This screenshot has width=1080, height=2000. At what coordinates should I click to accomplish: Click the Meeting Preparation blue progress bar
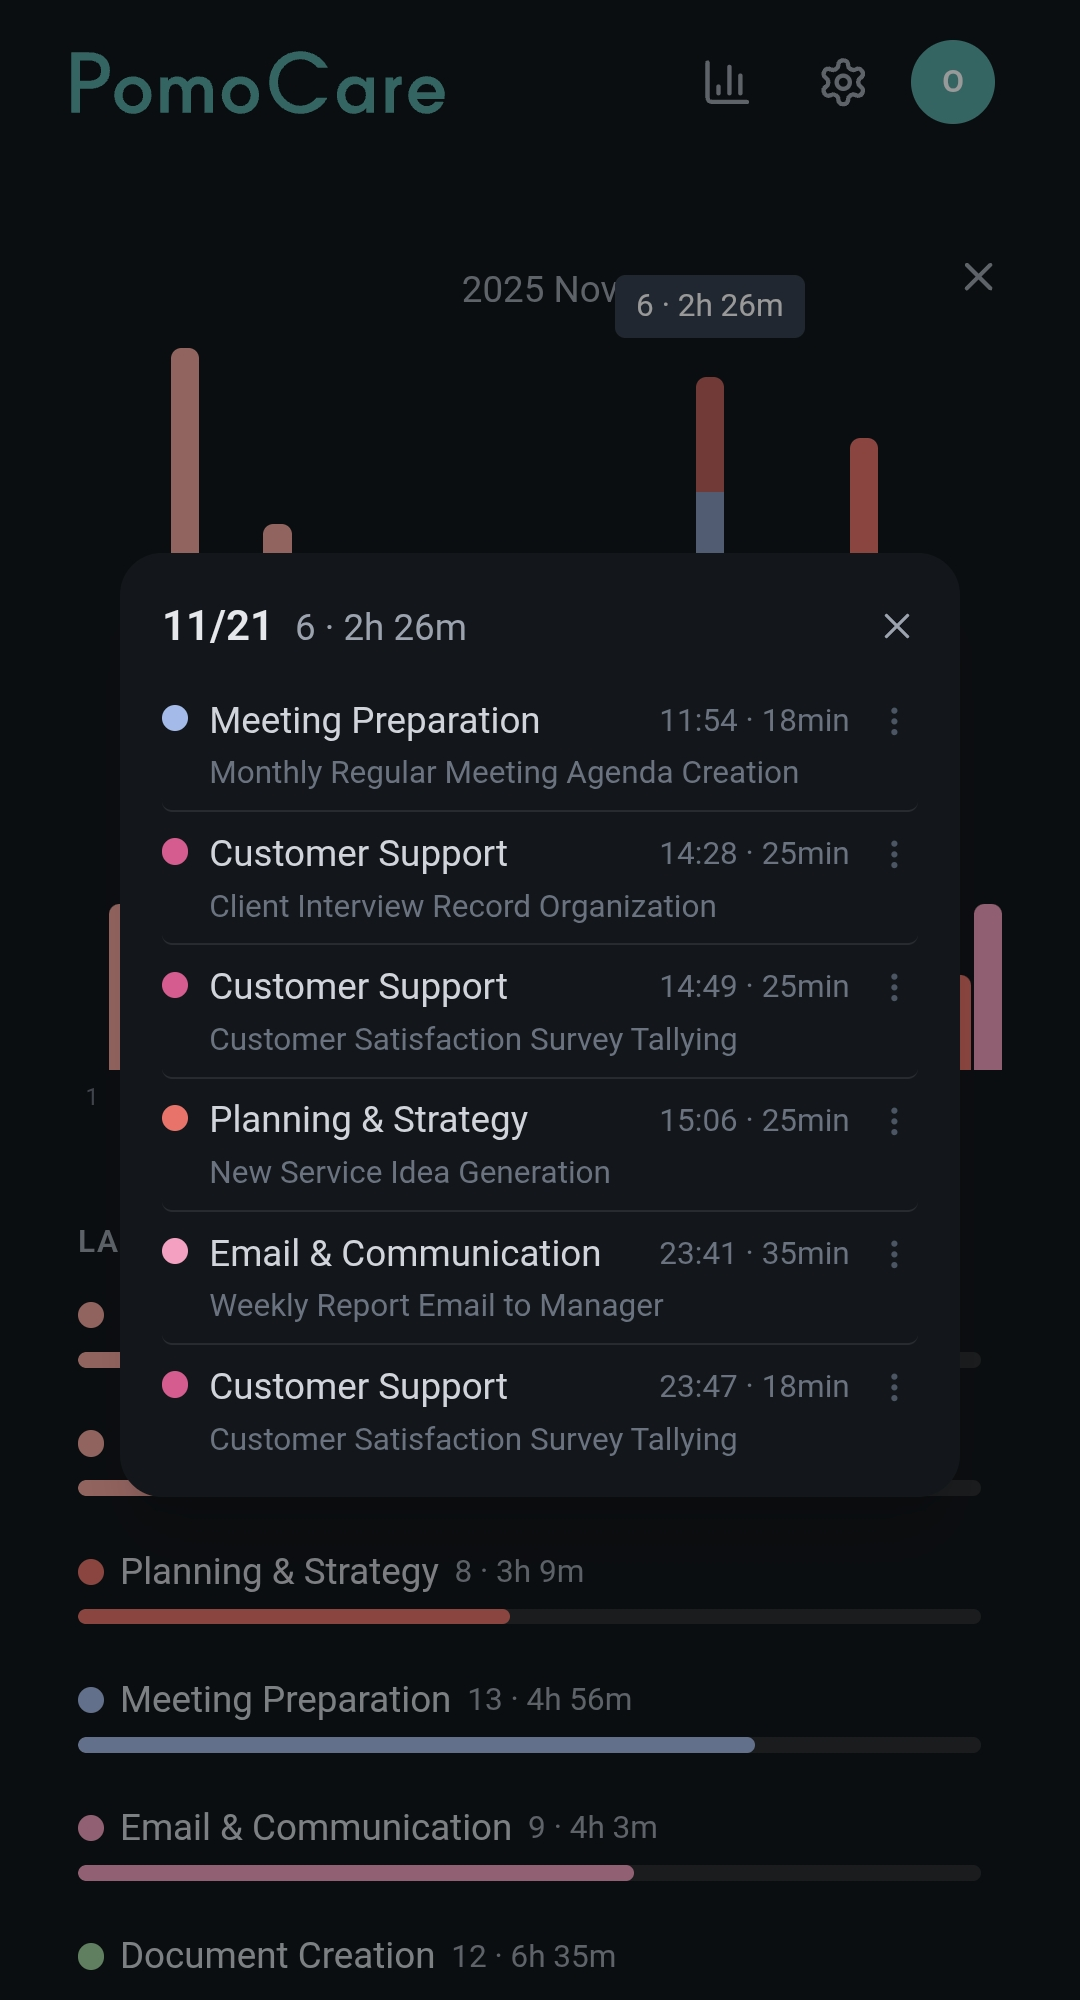416,1745
